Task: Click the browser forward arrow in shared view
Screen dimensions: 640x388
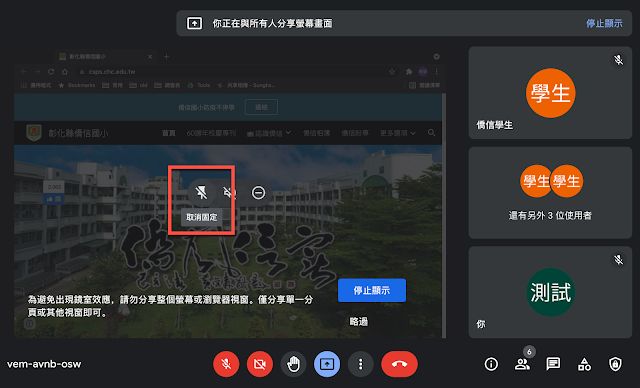Action: point(37,72)
